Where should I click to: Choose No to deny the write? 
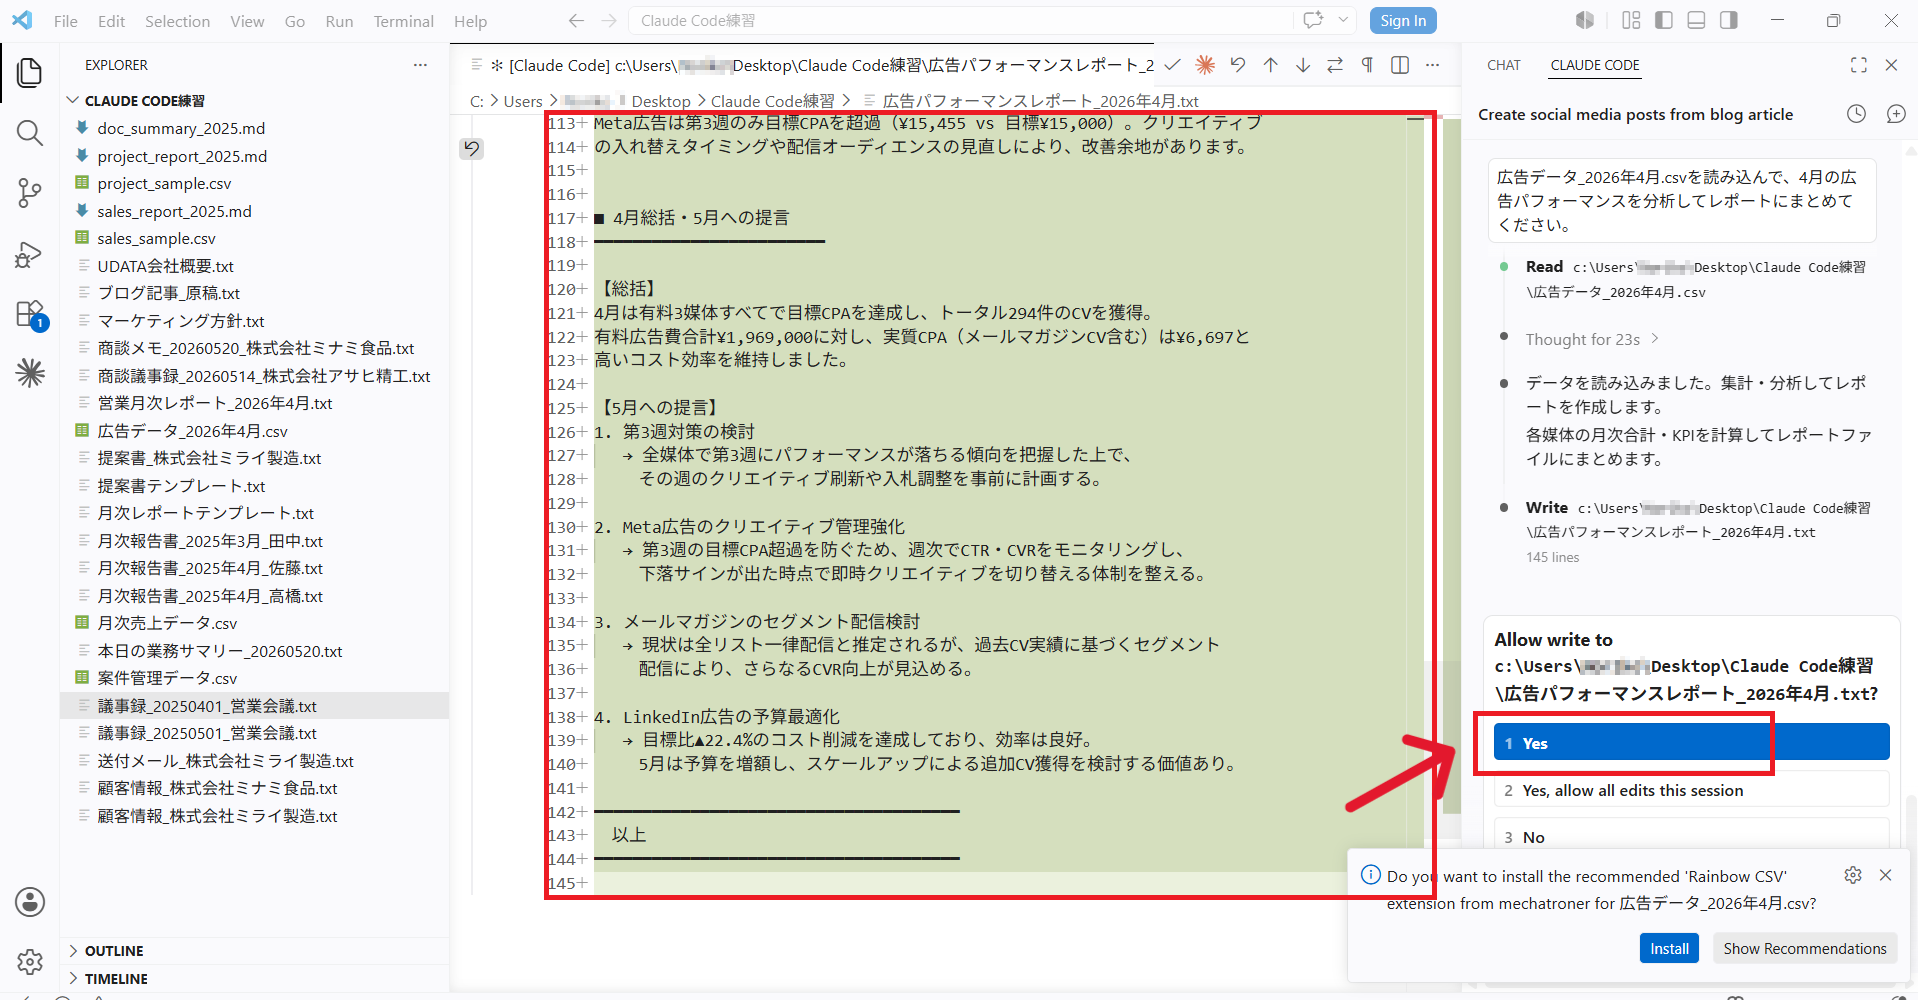pos(1691,837)
